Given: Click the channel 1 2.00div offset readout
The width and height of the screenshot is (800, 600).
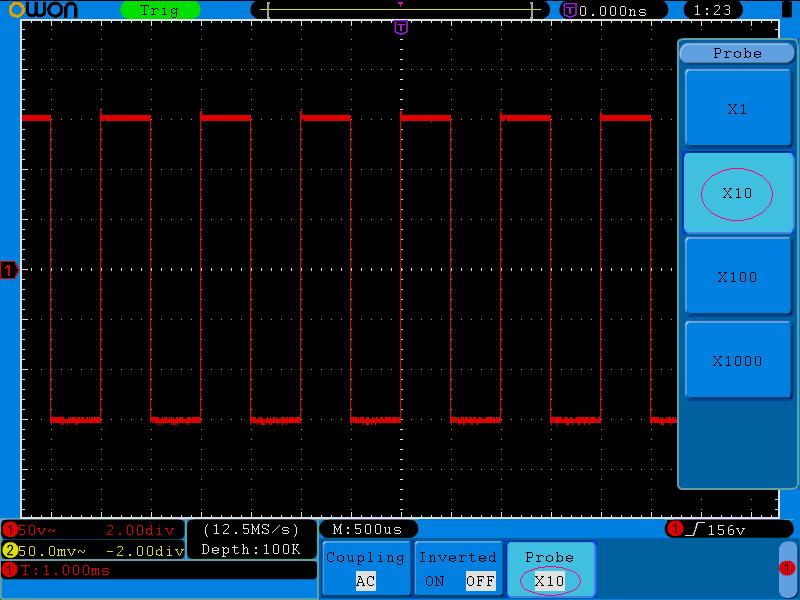Looking at the screenshot, I should [x=140, y=530].
